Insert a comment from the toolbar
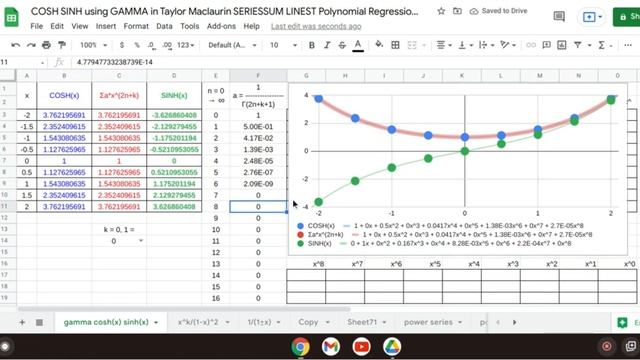 [x=546, y=45]
